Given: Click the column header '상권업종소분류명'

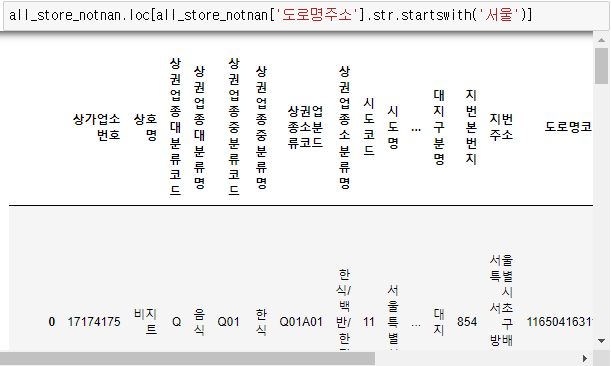Looking at the screenshot, I should (344, 127).
